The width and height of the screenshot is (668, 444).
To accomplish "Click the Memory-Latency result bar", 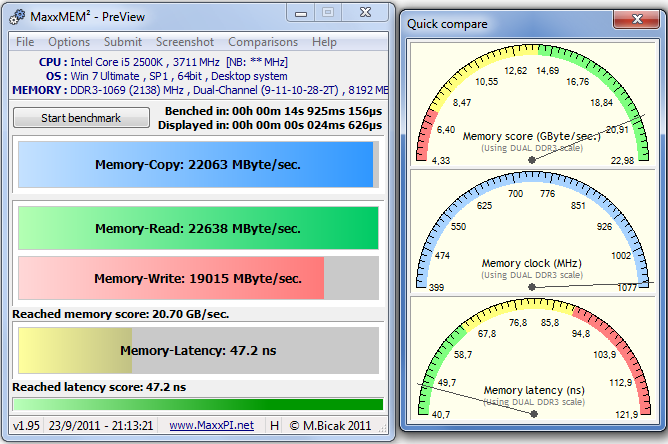I will 197,351.
